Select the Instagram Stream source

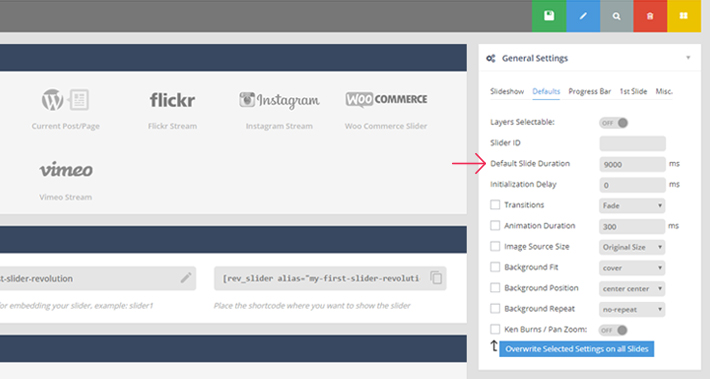(x=279, y=109)
